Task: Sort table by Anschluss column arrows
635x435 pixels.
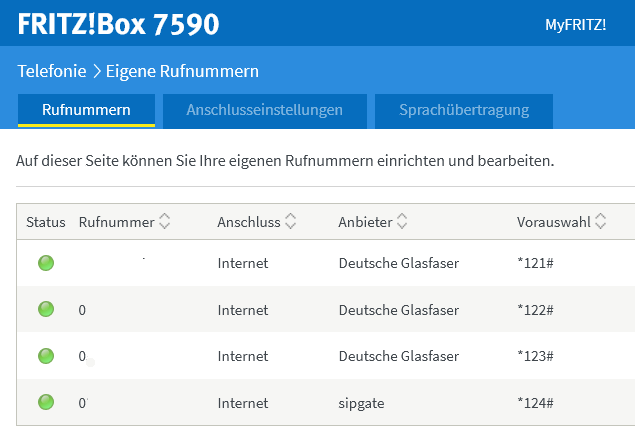Action: (x=290, y=222)
